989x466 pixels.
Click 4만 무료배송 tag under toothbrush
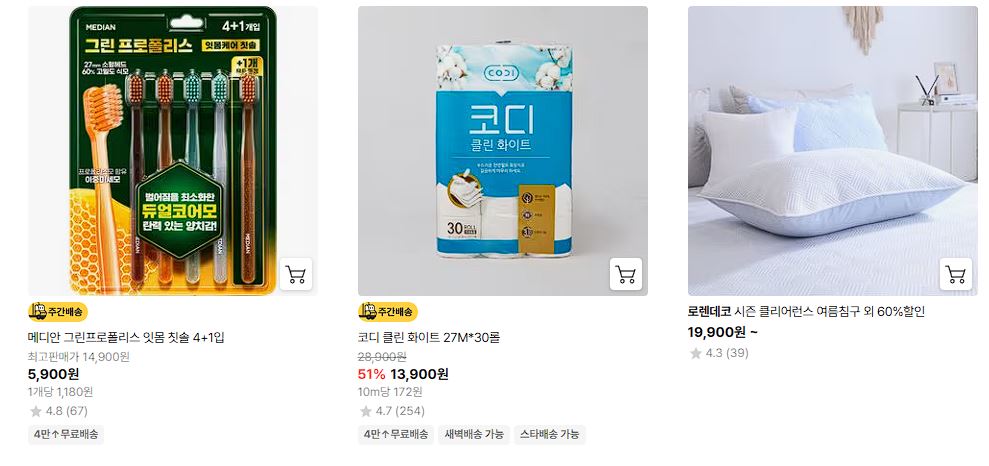click(66, 434)
